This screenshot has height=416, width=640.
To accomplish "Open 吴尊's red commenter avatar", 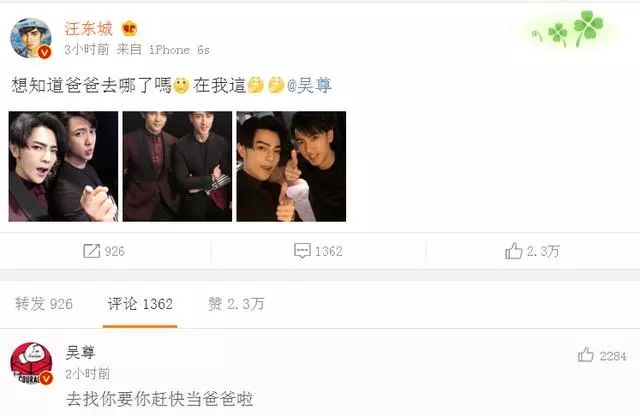I will pyautogui.click(x=31, y=363).
